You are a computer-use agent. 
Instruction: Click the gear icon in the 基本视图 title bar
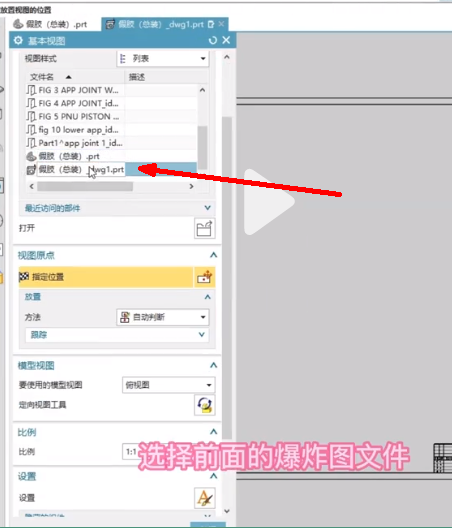tap(18, 41)
